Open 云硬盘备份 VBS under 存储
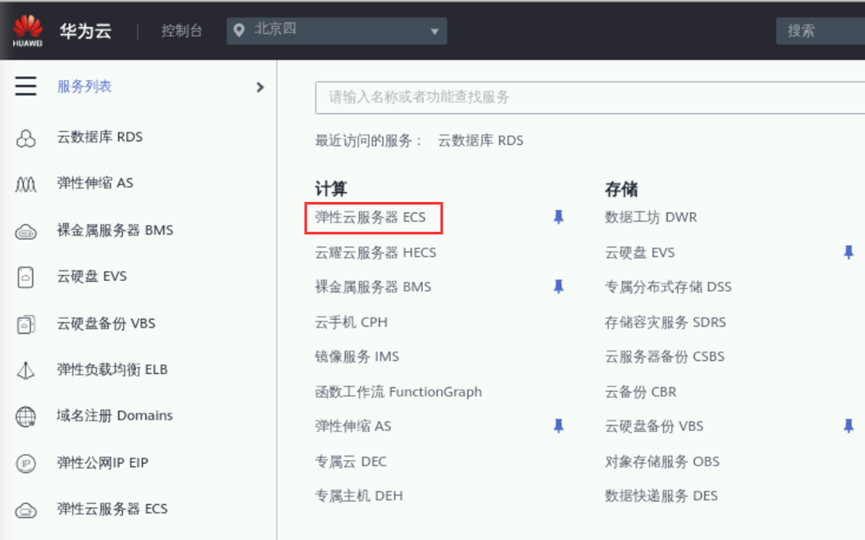Image resolution: width=865 pixels, height=540 pixels. click(654, 426)
